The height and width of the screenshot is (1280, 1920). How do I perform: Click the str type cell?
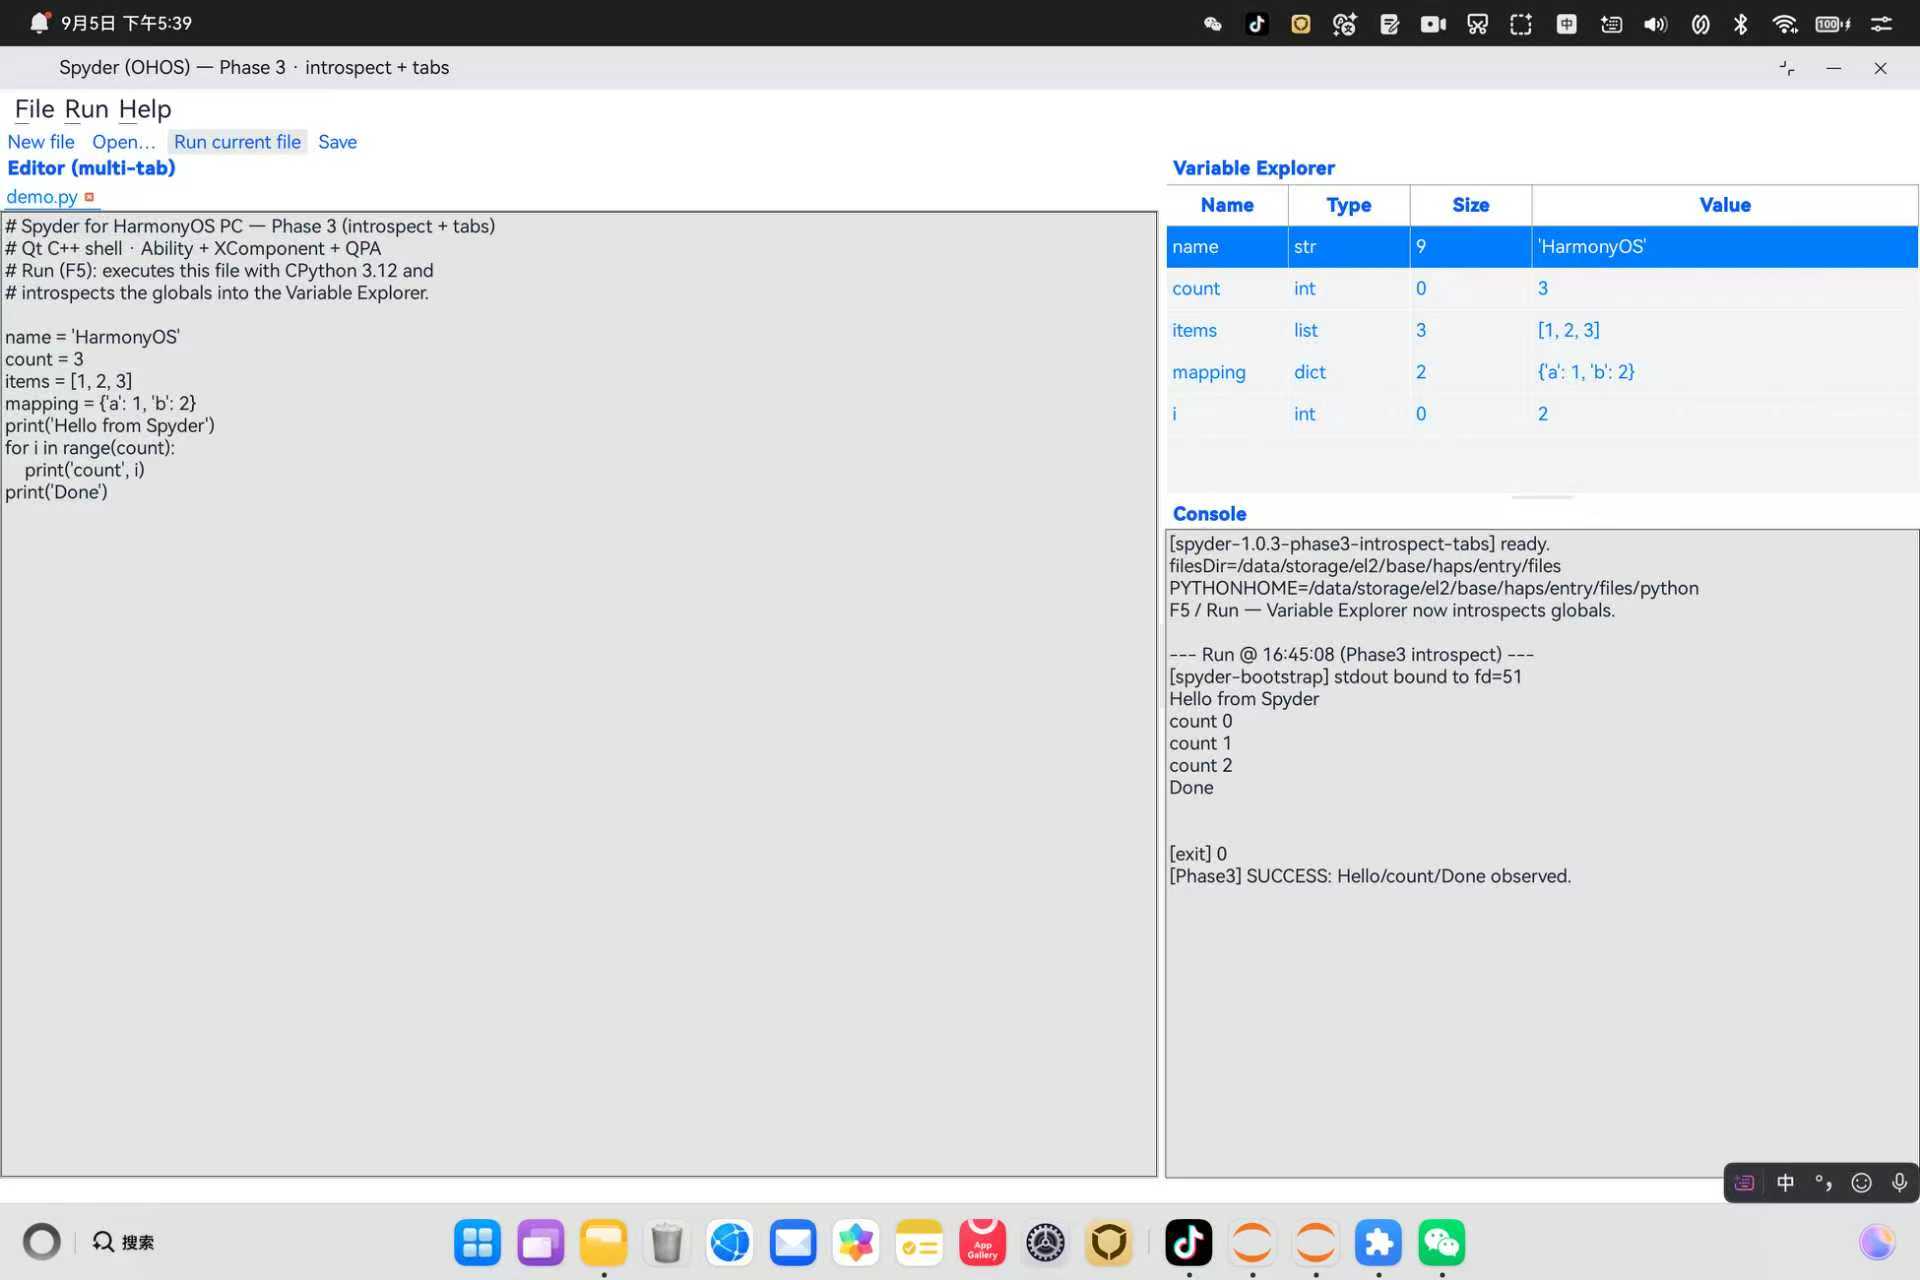pyautogui.click(x=1349, y=247)
